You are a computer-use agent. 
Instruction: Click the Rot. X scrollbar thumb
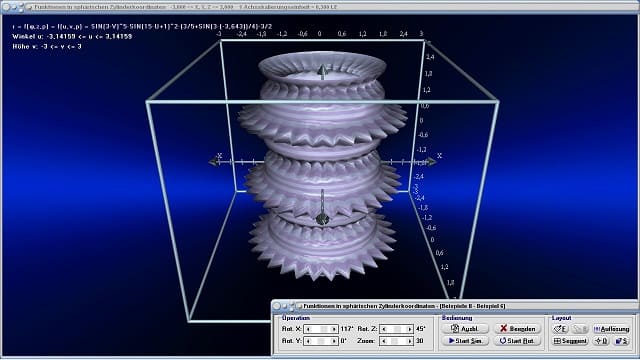pos(324,329)
